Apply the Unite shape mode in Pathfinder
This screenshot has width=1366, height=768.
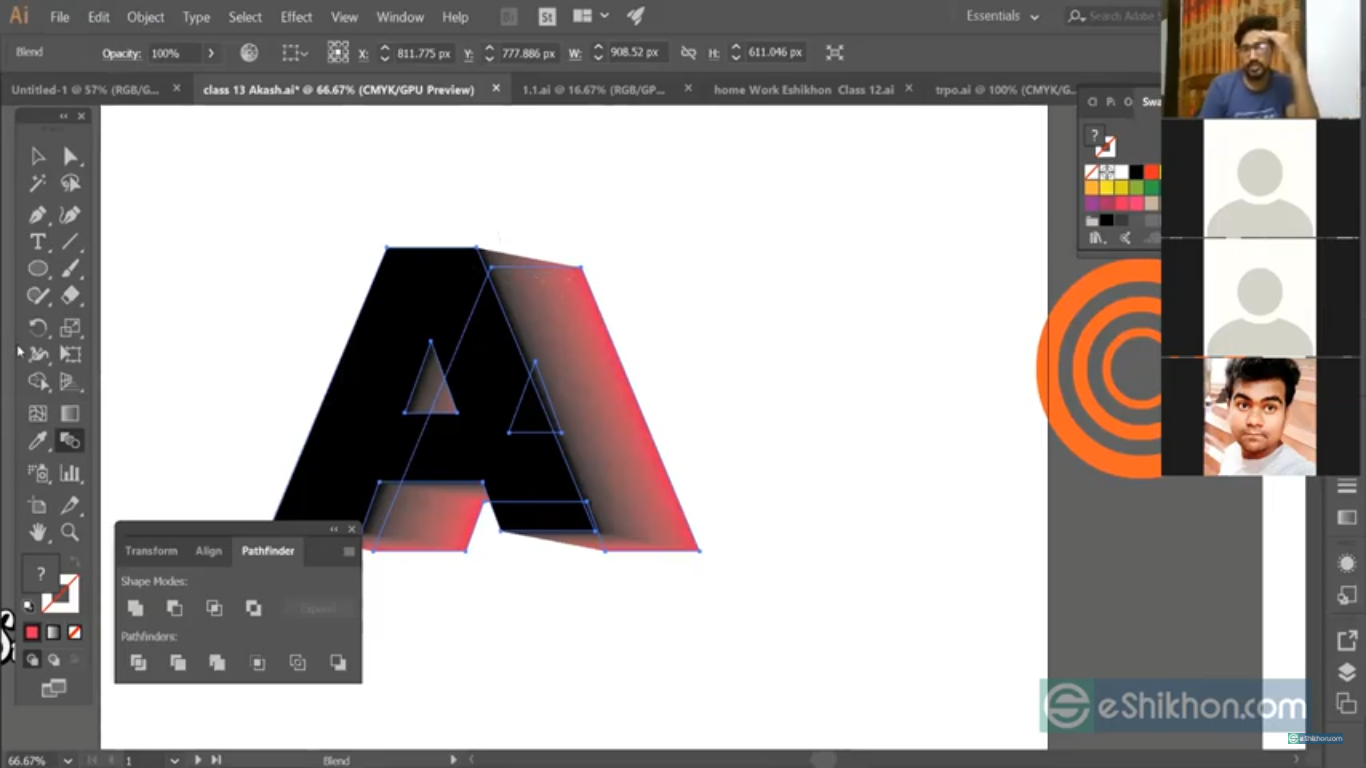pos(136,608)
